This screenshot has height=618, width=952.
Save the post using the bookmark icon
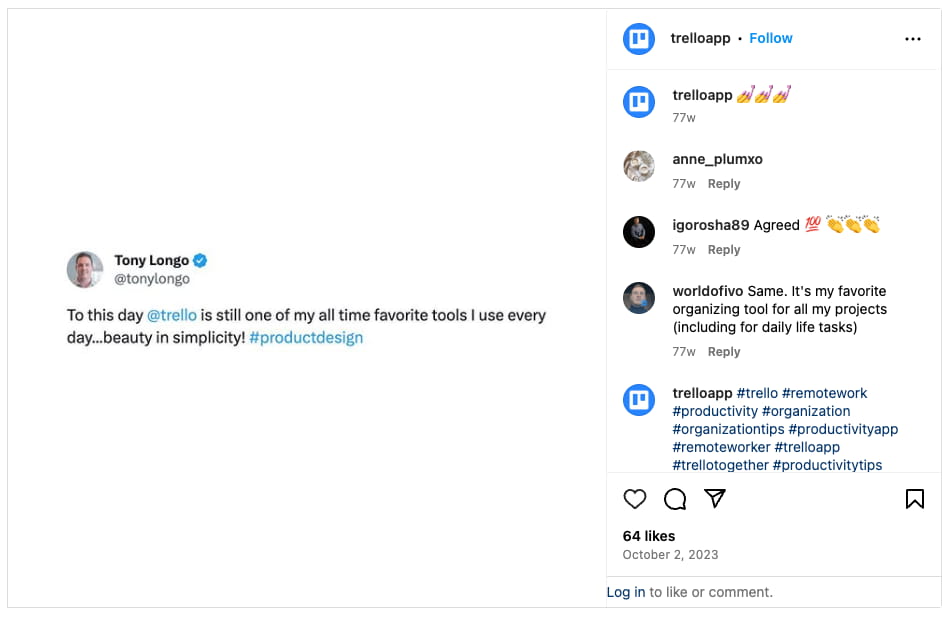916,498
